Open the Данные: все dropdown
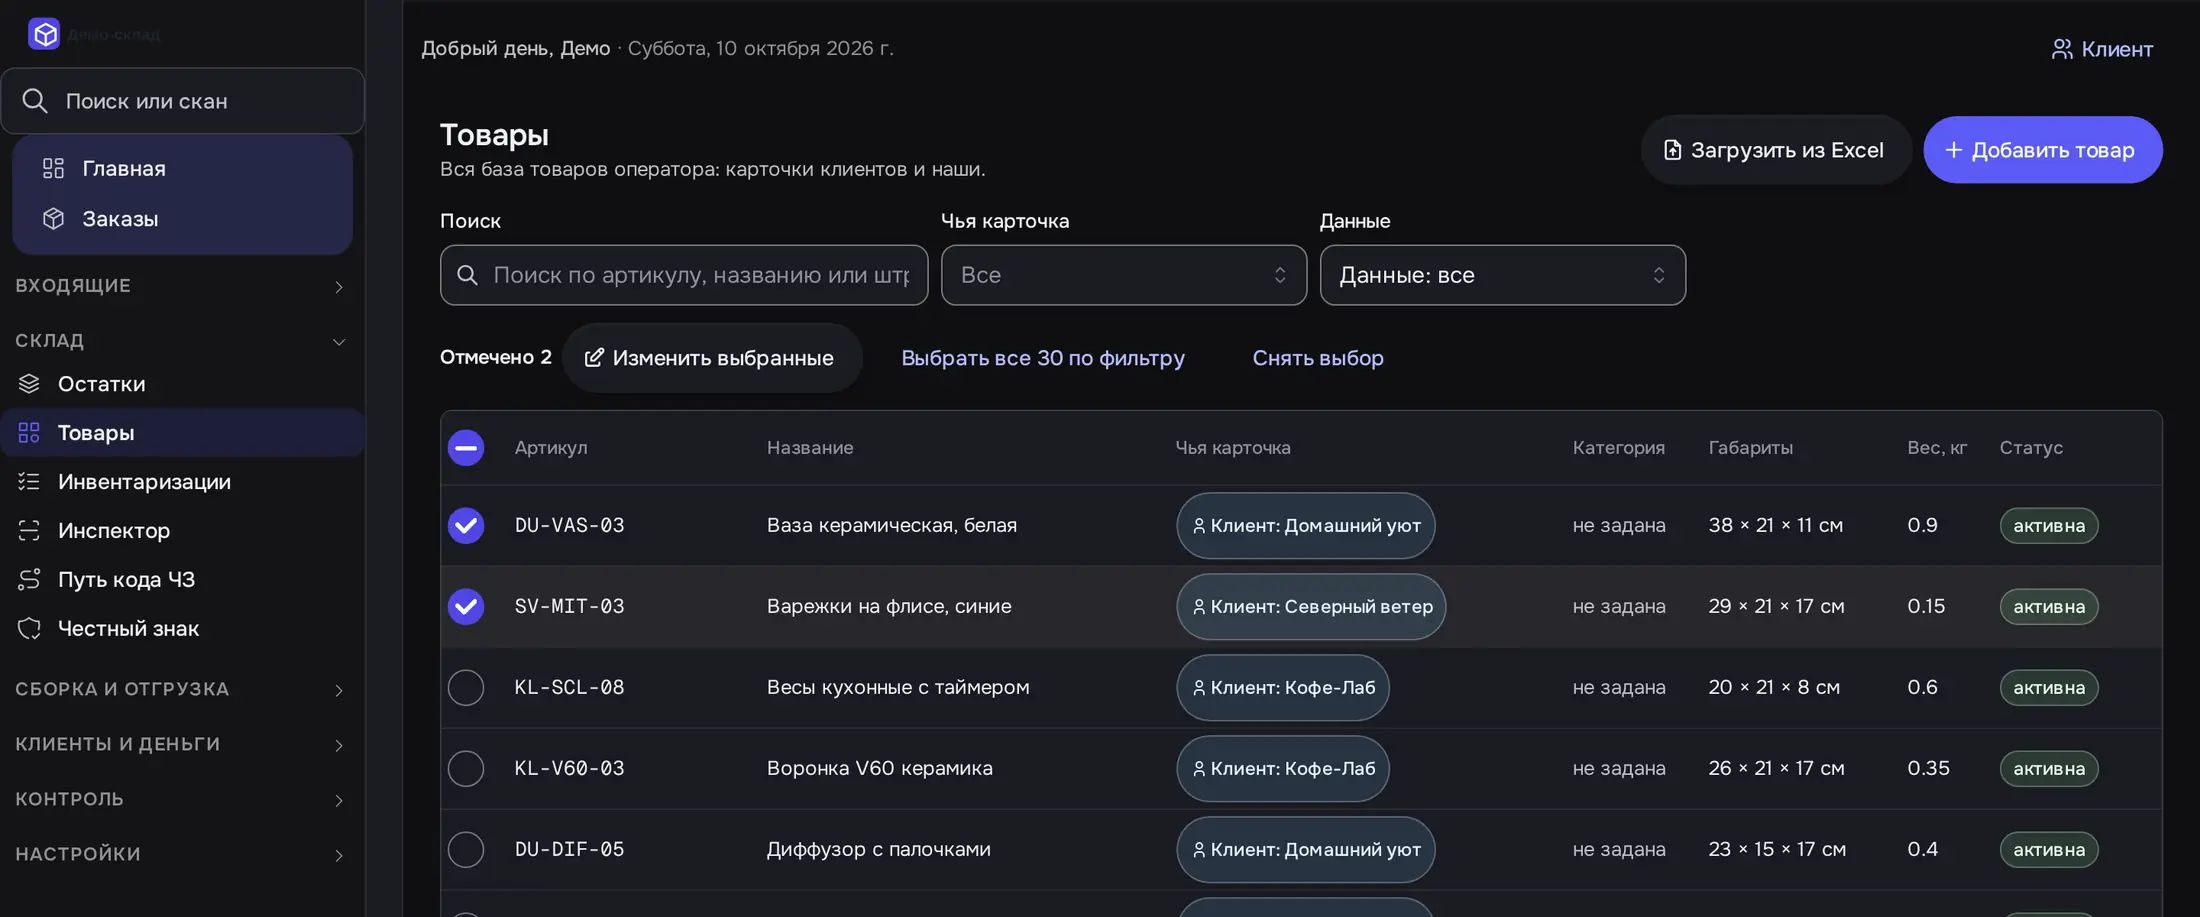Screen dimensions: 2200x917 (1503, 275)
